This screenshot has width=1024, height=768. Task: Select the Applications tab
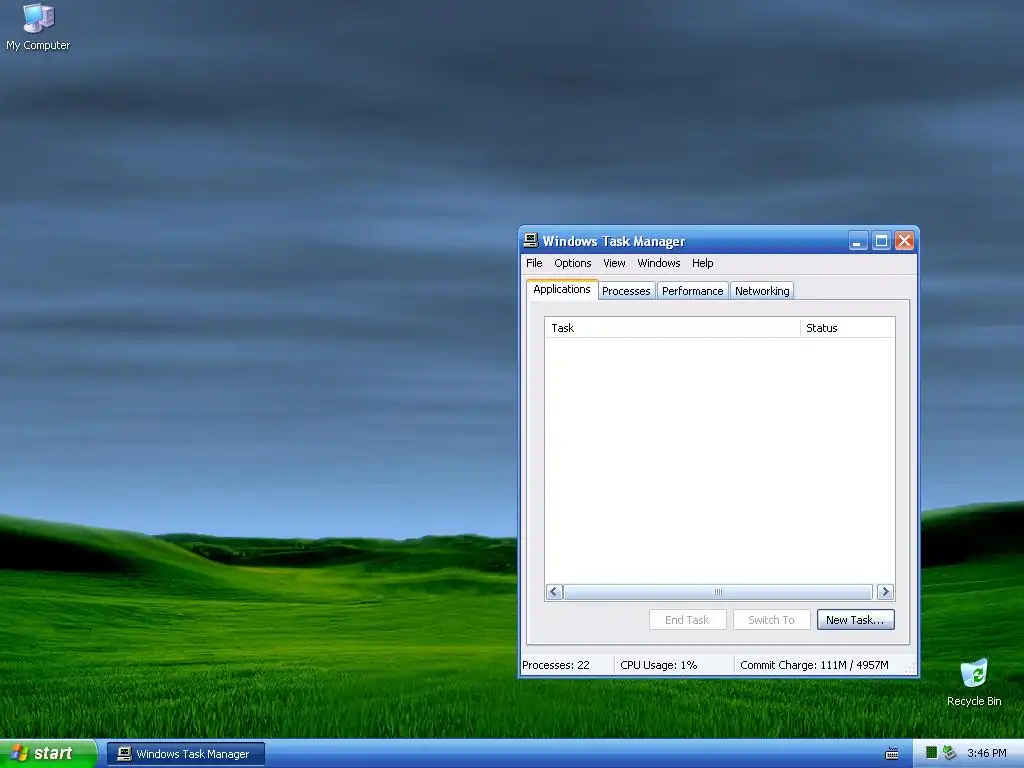tap(562, 289)
